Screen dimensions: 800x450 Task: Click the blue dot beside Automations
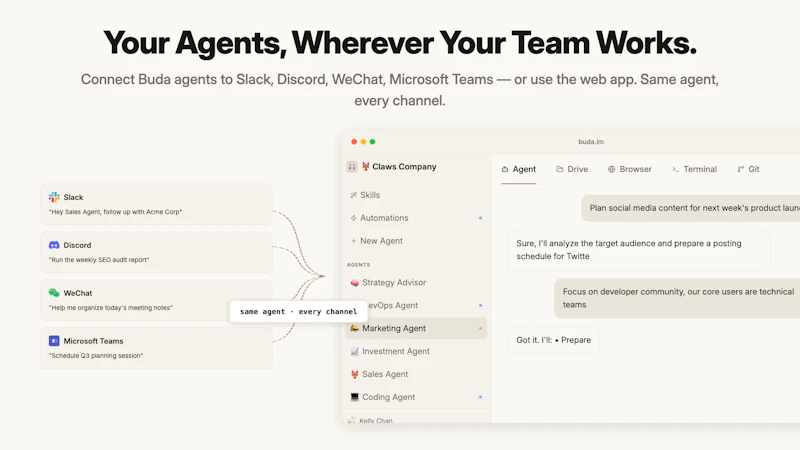tap(480, 218)
